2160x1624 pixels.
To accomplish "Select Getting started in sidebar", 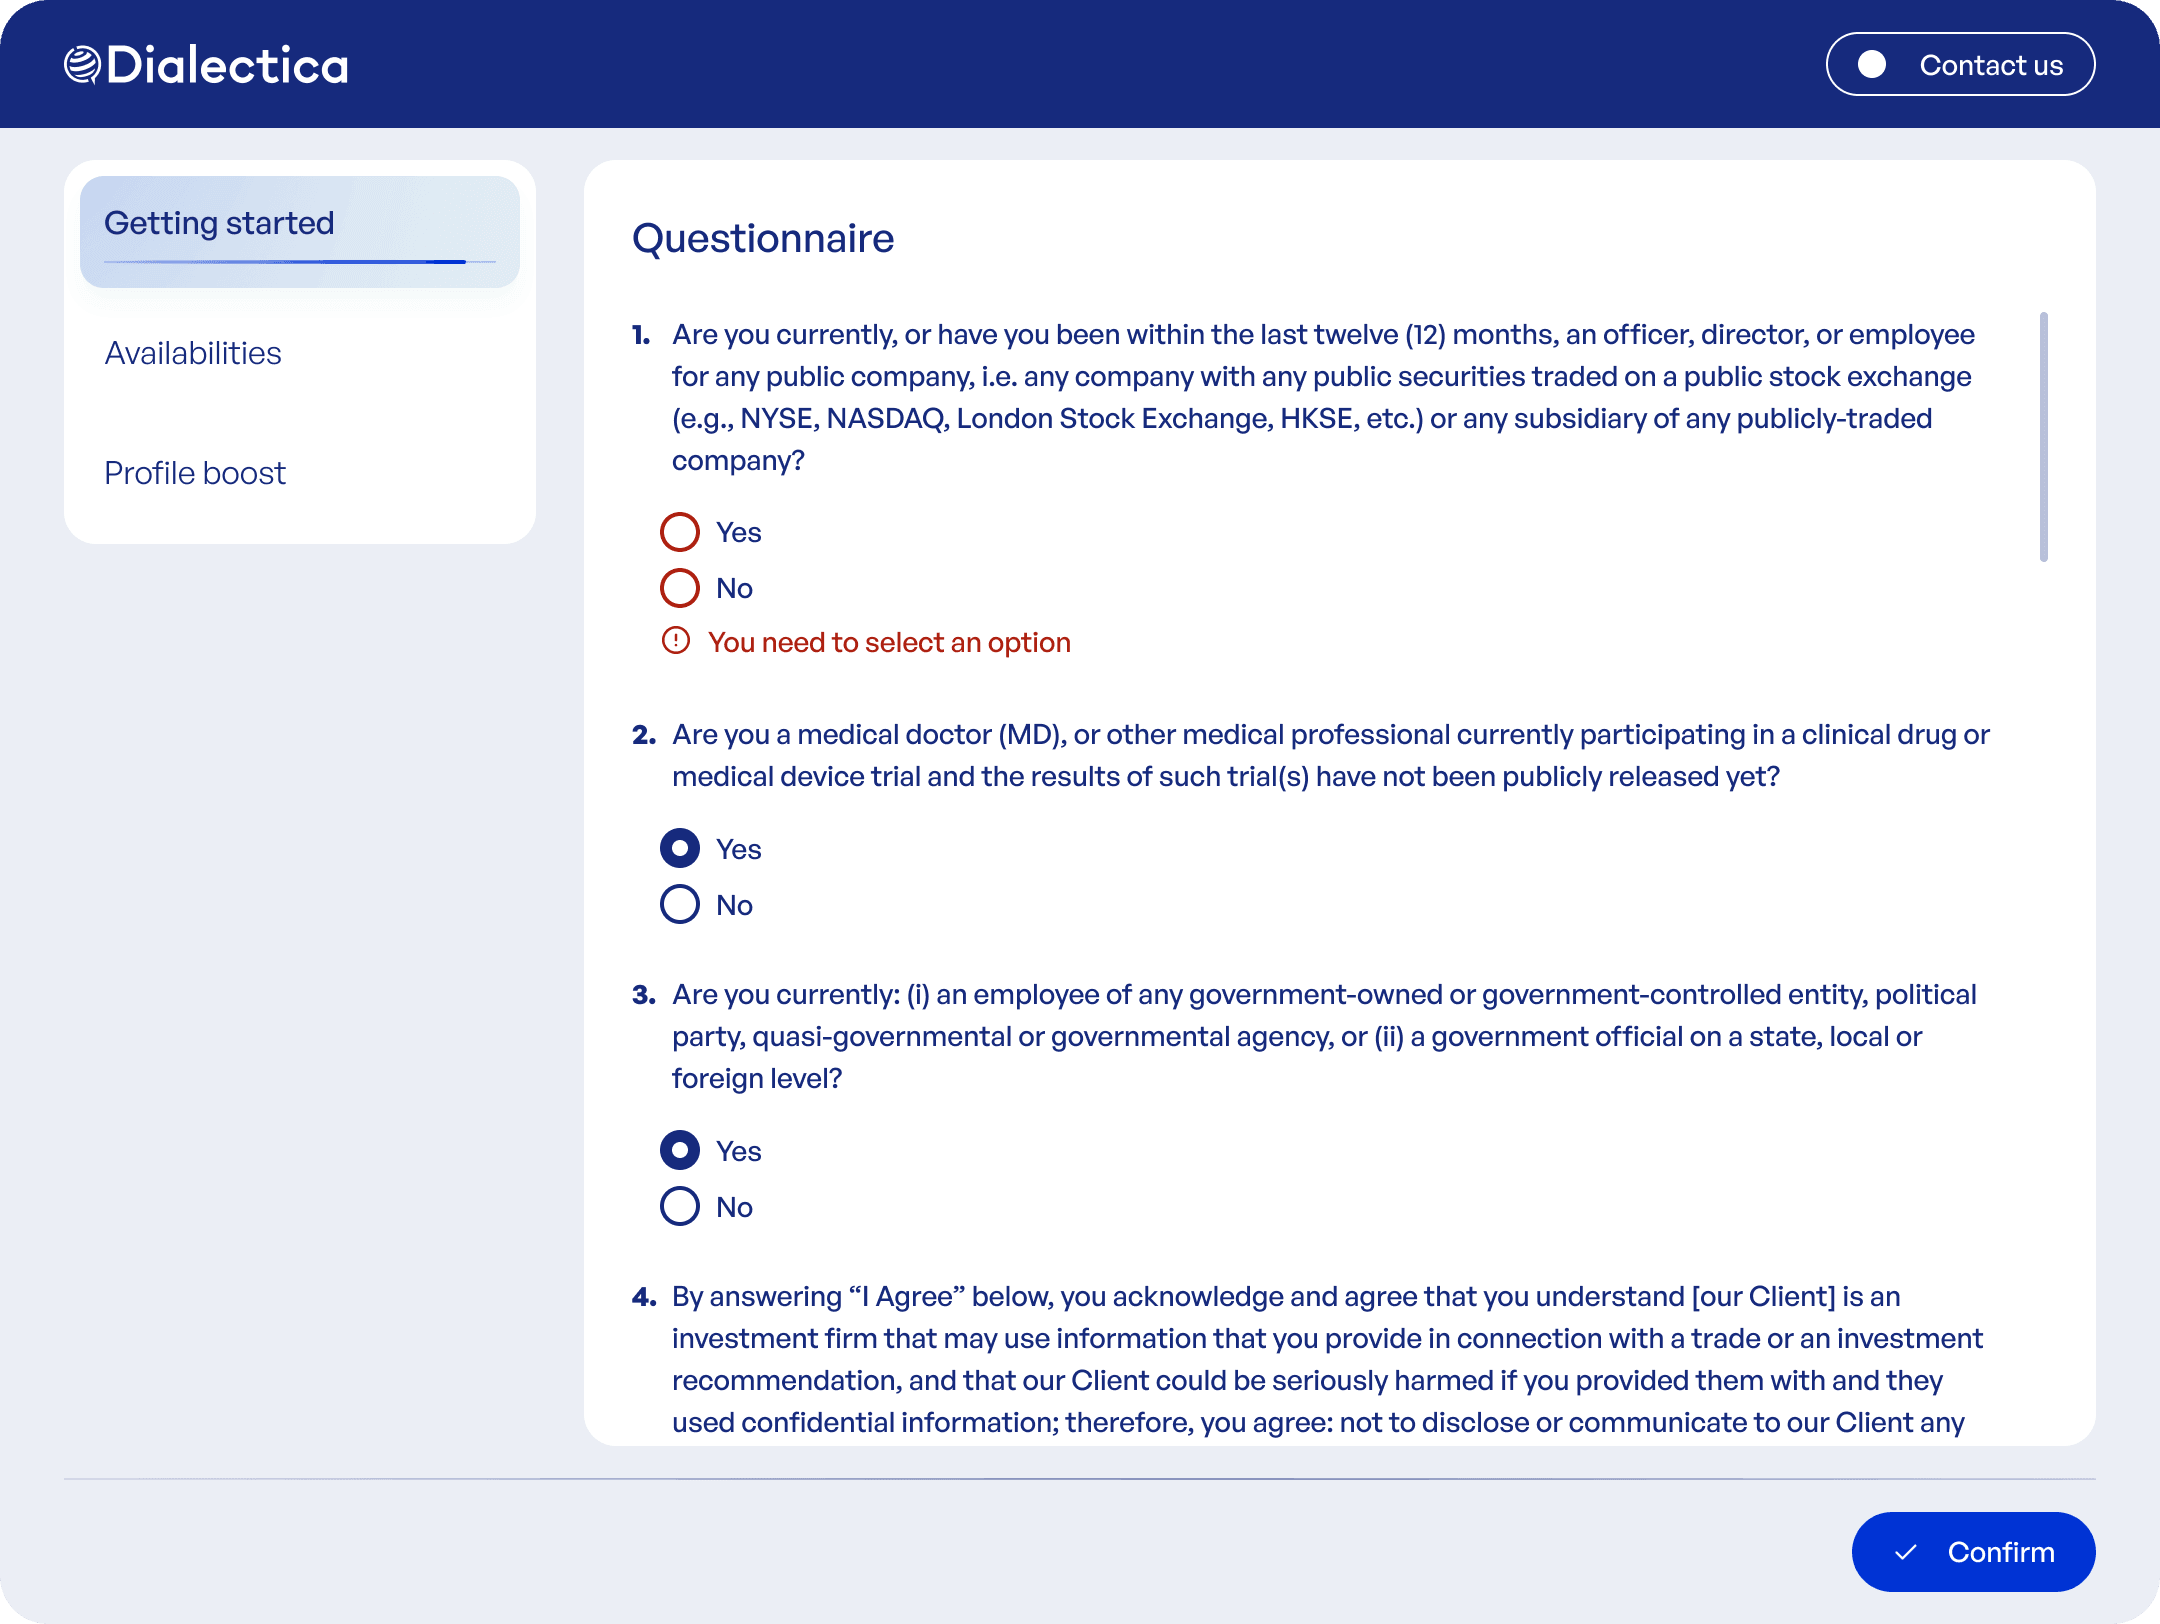I will [x=300, y=231].
